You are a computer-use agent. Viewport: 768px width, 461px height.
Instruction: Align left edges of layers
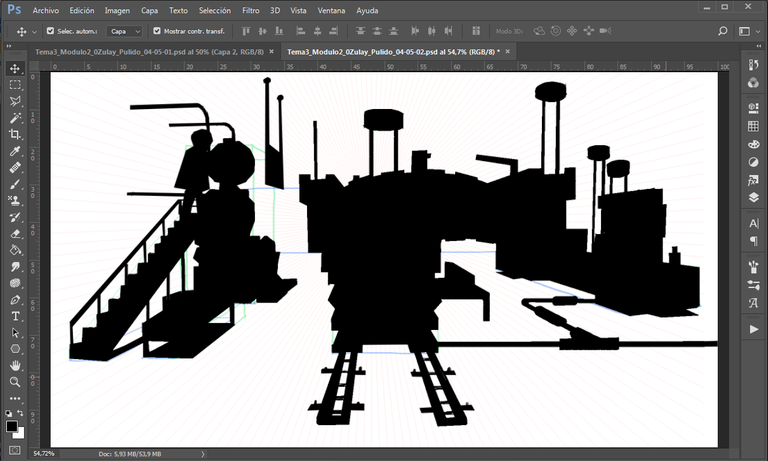tap(301, 31)
